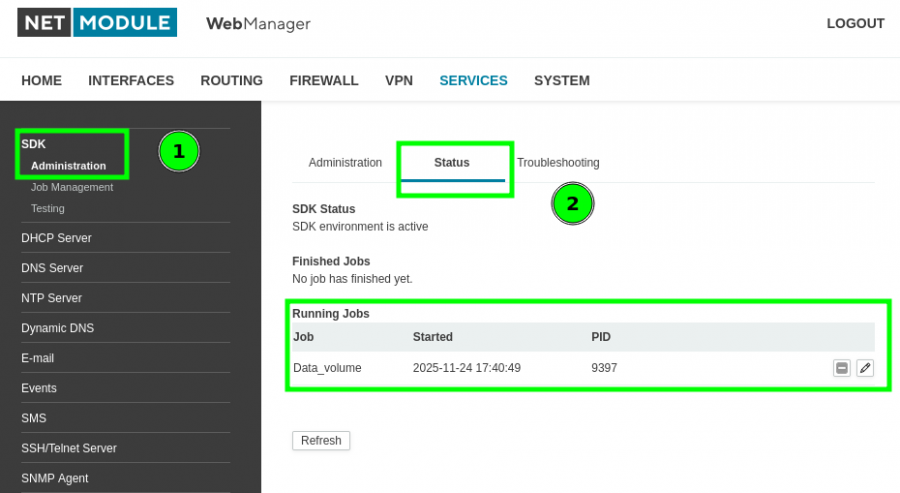Select Testing in the SDK sidebar
Image resolution: width=900 pixels, height=493 pixels.
(48, 208)
